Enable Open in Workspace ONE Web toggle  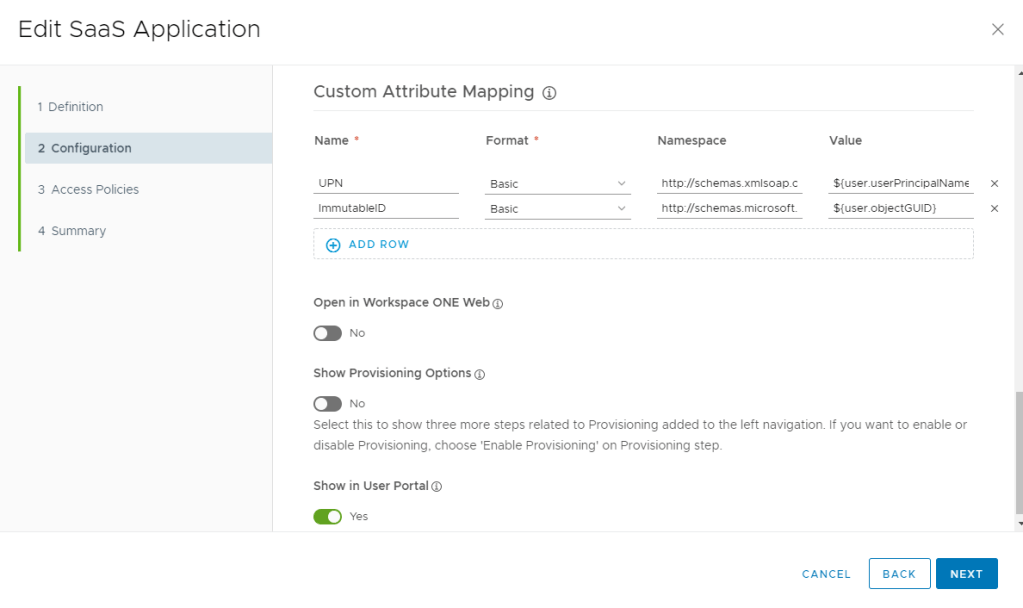pos(327,333)
